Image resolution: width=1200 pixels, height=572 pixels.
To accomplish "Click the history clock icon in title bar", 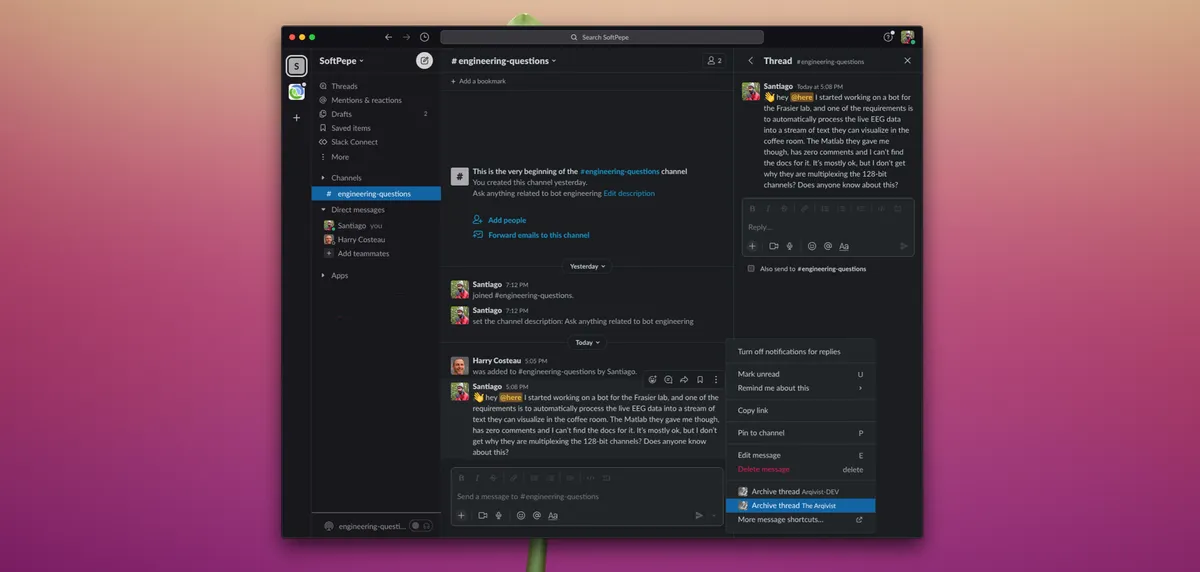I will [424, 37].
